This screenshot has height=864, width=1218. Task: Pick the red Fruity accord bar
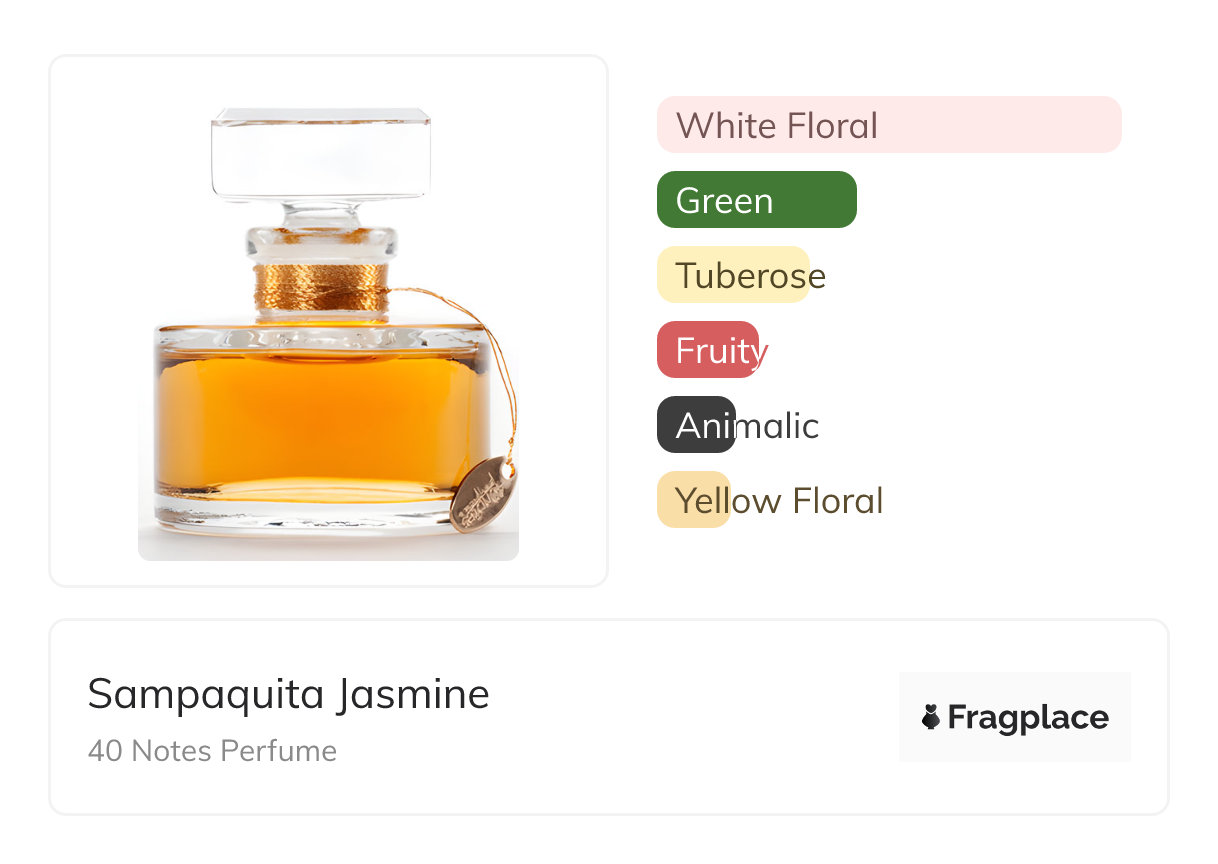tap(708, 350)
